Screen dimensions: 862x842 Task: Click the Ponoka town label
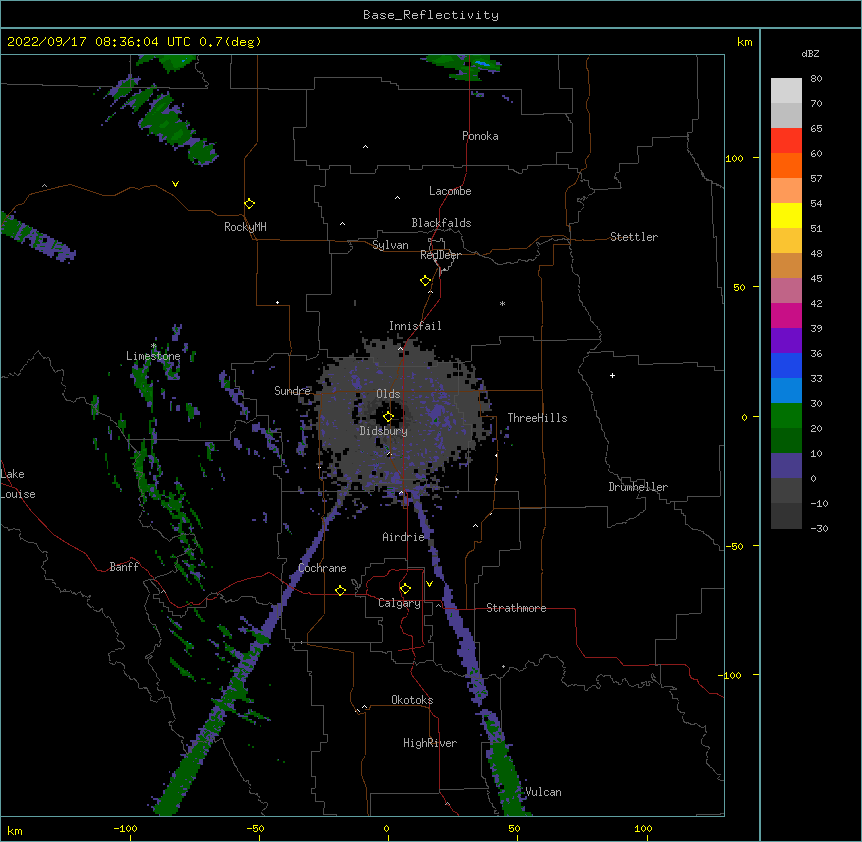tap(480, 136)
